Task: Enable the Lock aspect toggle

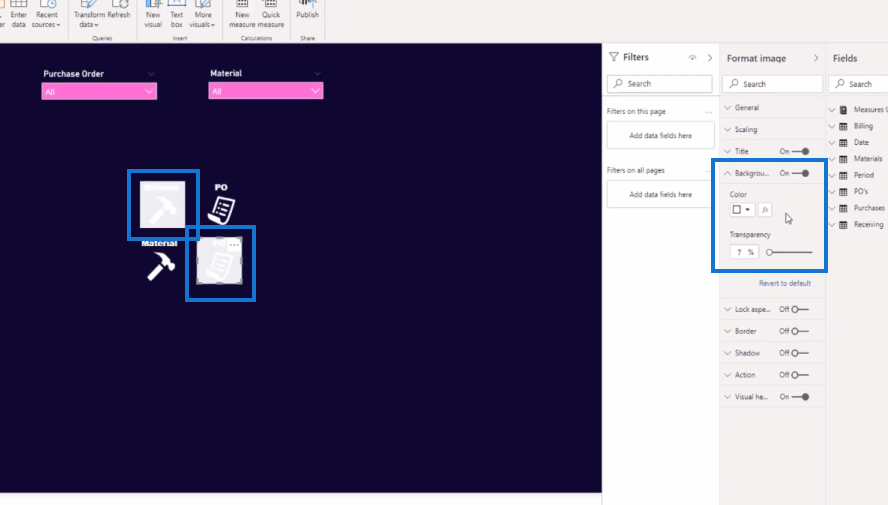Action: tap(800, 309)
